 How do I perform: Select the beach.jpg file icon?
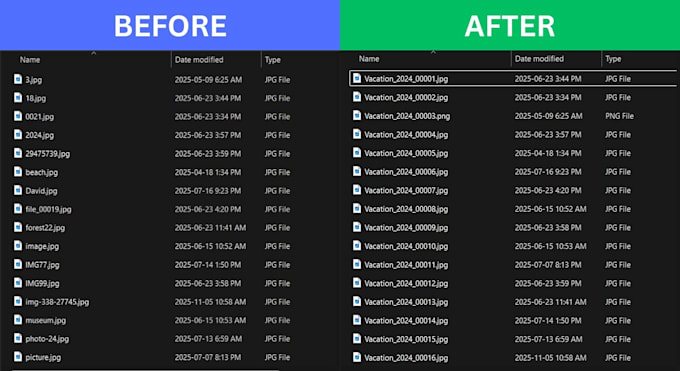[x=18, y=172]
